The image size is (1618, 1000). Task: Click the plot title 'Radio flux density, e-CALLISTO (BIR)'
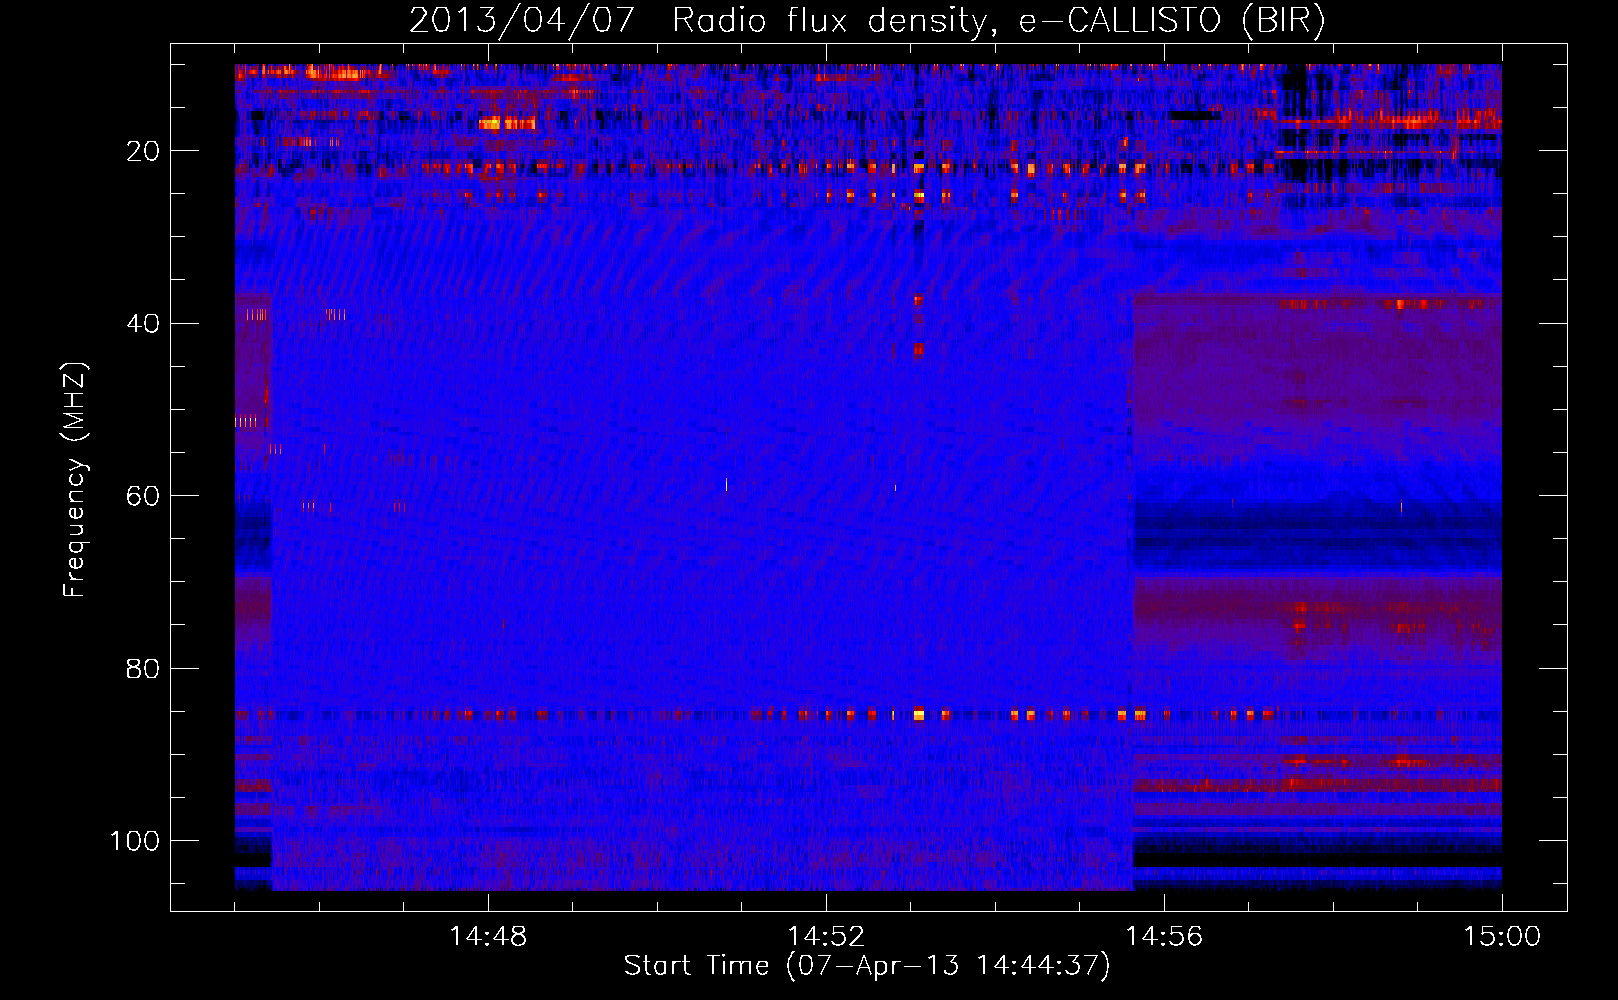click(999, 21)
